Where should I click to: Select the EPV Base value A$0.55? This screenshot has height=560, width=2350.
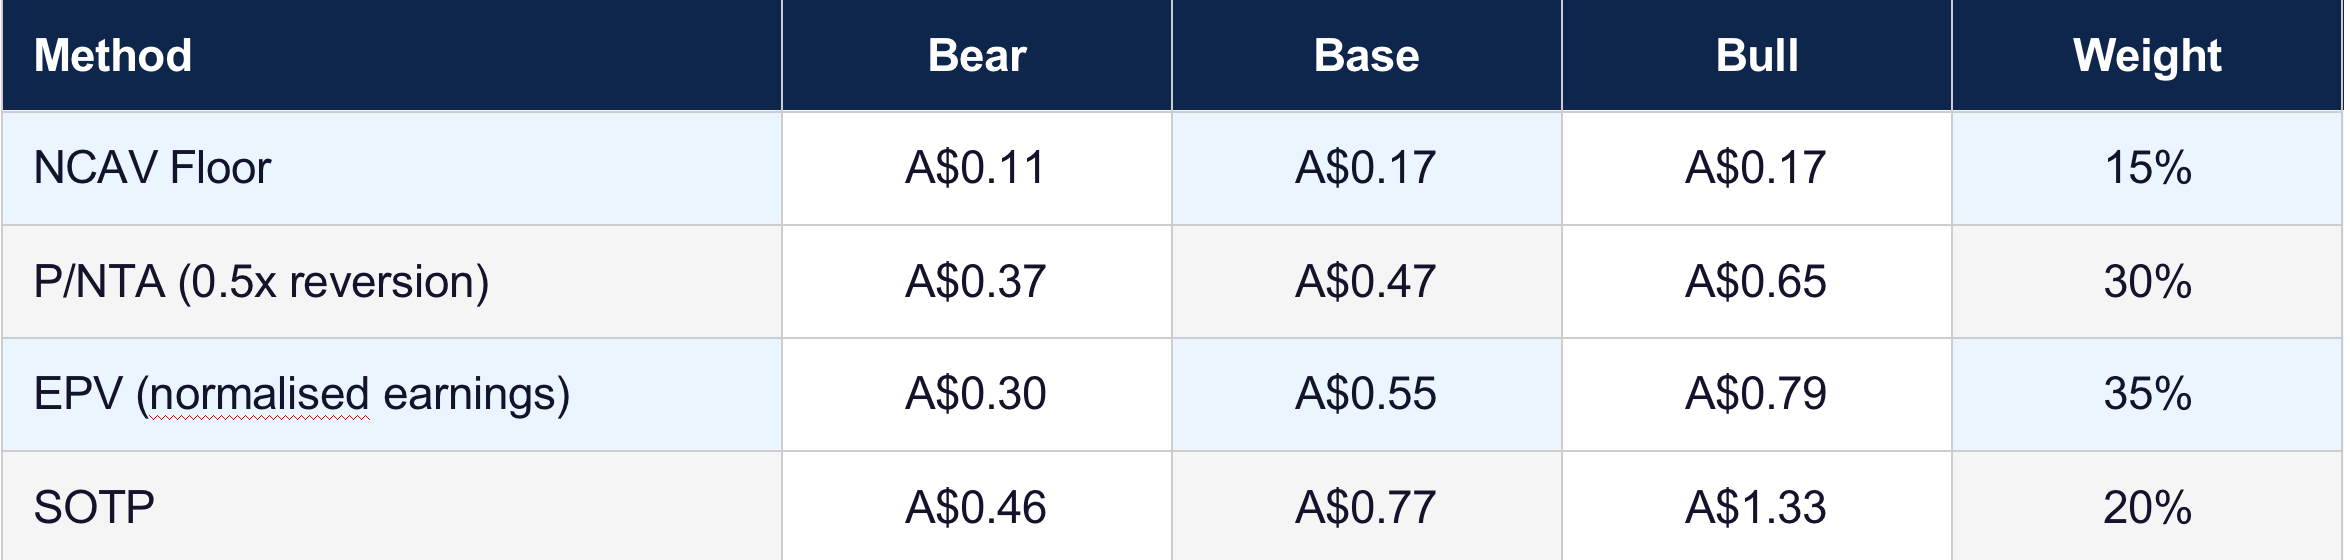[1367, 395]
